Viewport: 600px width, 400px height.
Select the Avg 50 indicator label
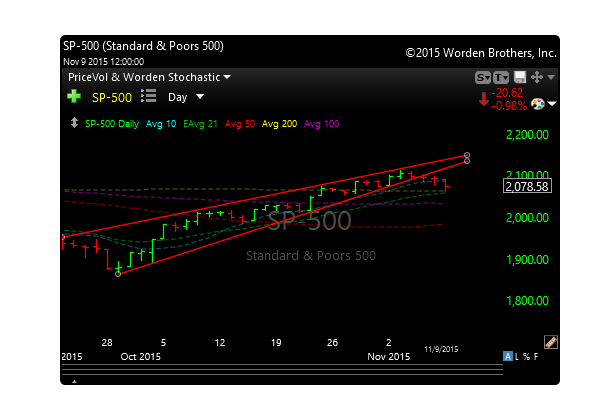[240, 124]
